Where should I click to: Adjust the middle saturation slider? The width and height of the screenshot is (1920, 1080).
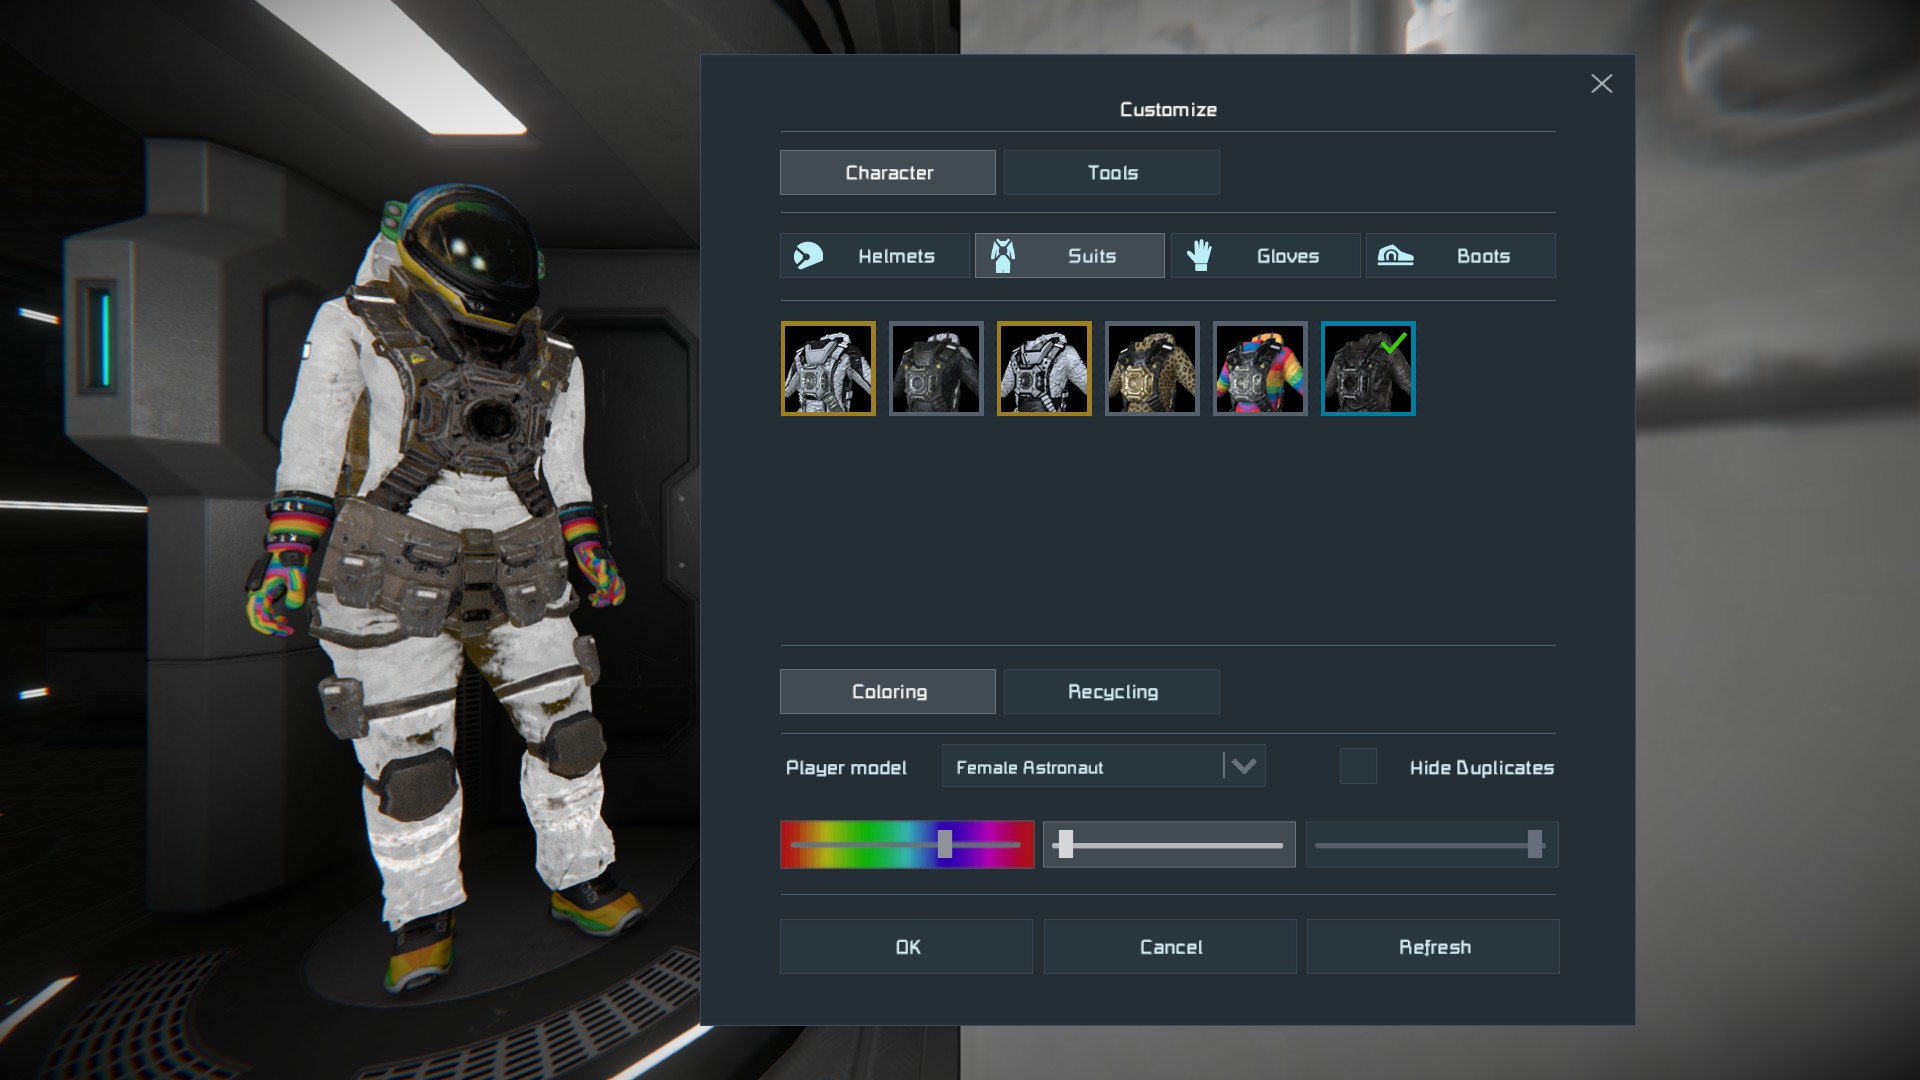(1169, 845)
